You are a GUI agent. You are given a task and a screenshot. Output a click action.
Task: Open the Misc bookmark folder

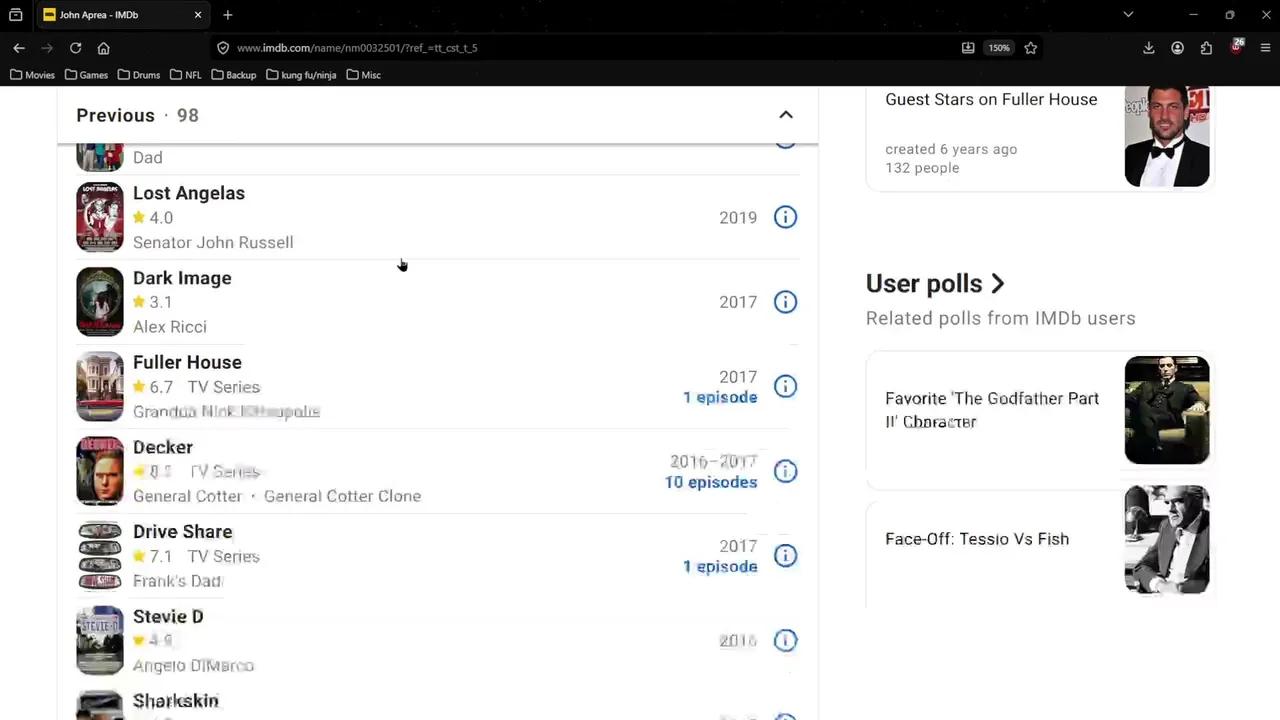pyautogui.click(x=363, y=75)
